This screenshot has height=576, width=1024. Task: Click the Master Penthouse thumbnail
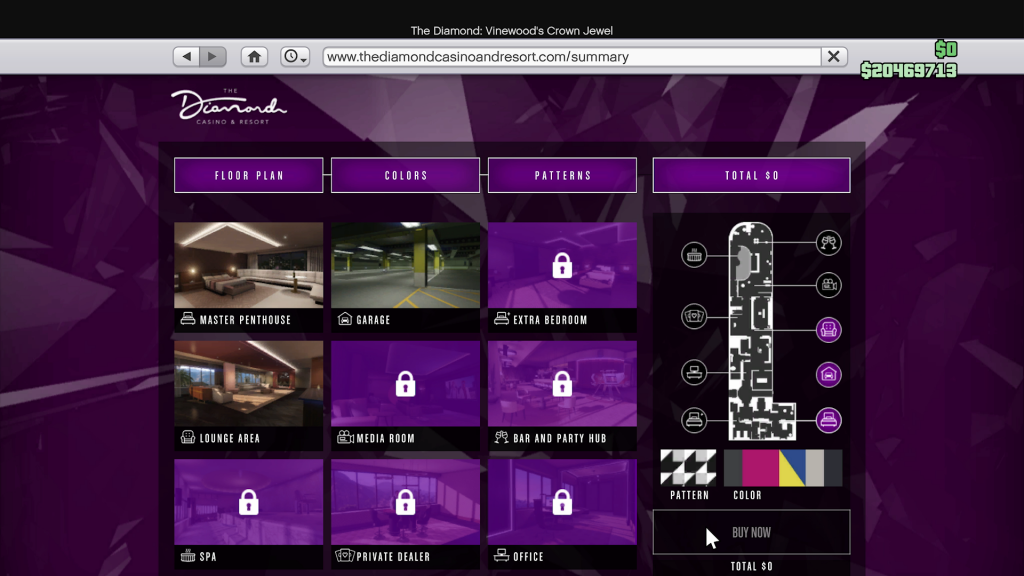click(249, 266)
